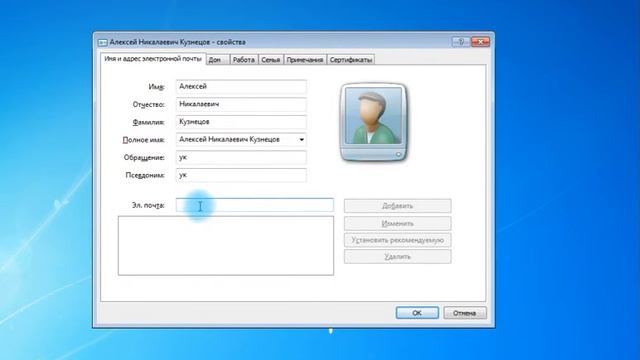Select the Имя и адрес электронной почты tab
The height and width of the screenshot is (360, 640).
pyautogui.click(x=153, y=59)
